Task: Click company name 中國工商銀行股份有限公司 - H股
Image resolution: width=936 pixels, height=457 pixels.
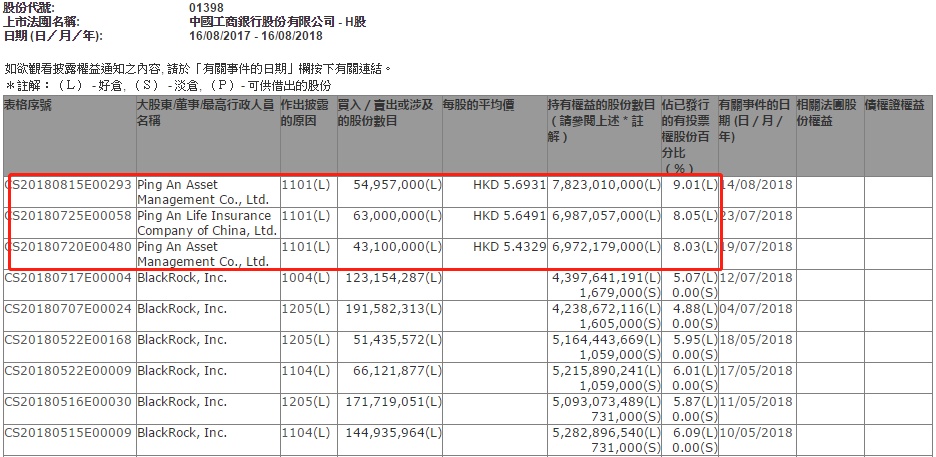Action: coord(278,22)
